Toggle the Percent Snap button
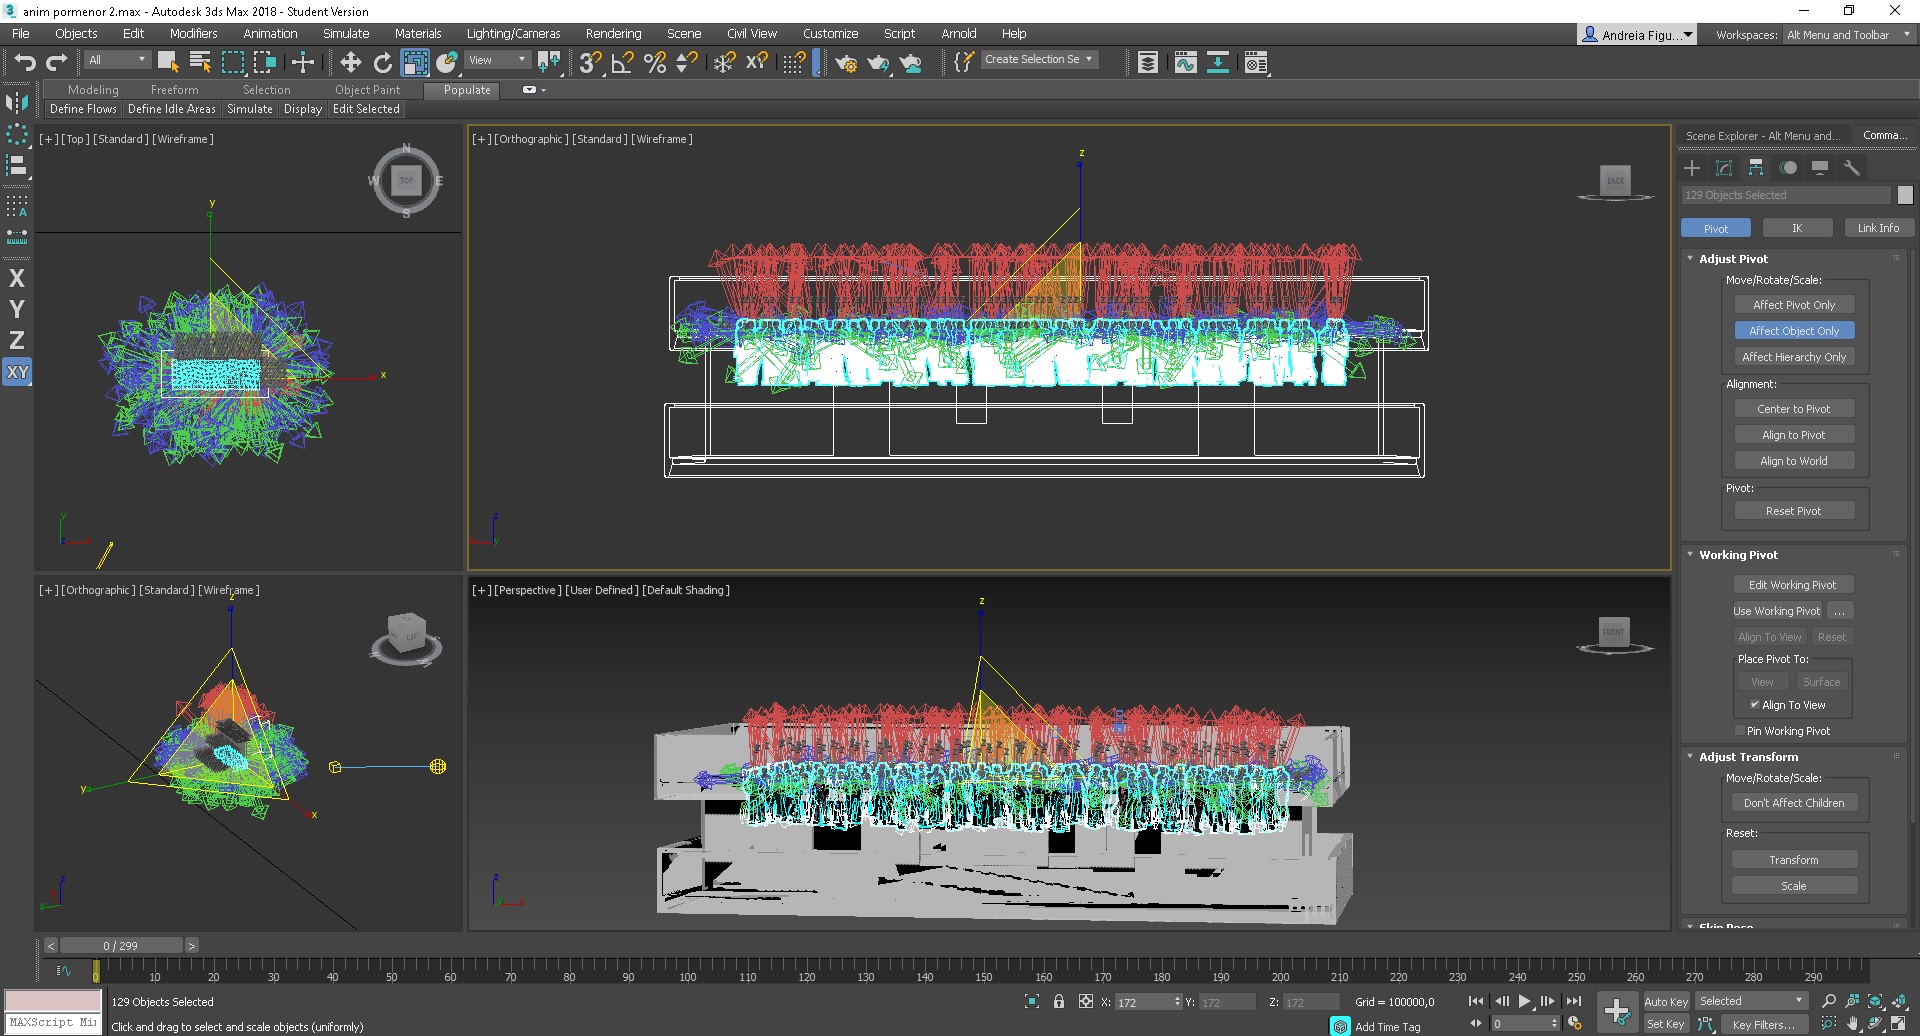Screen dimensions: 1920x1036 coord(655,62)
